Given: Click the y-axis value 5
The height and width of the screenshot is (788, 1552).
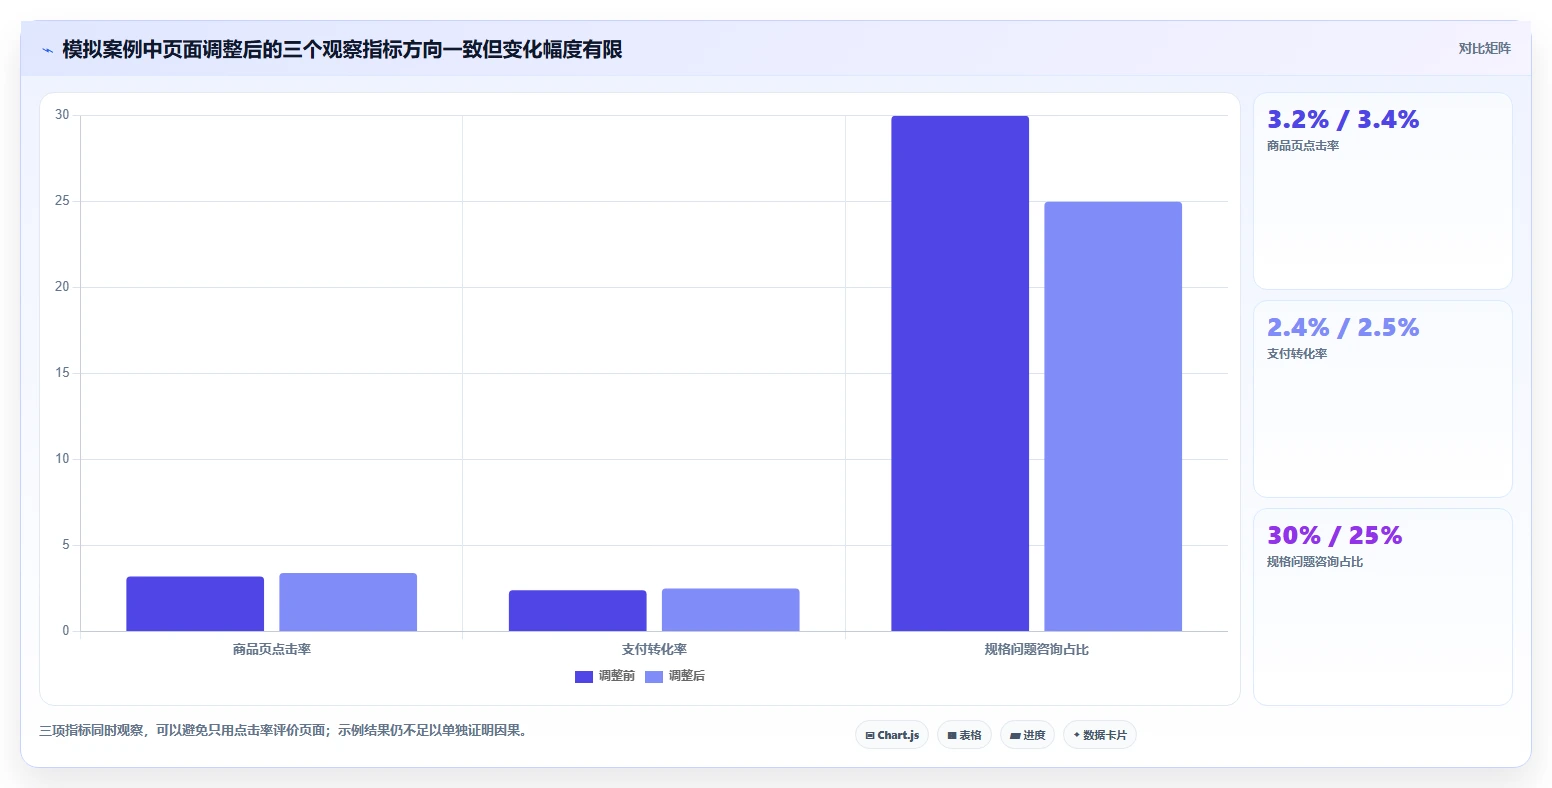Looking at the screenshot, I should pos(66,545).
